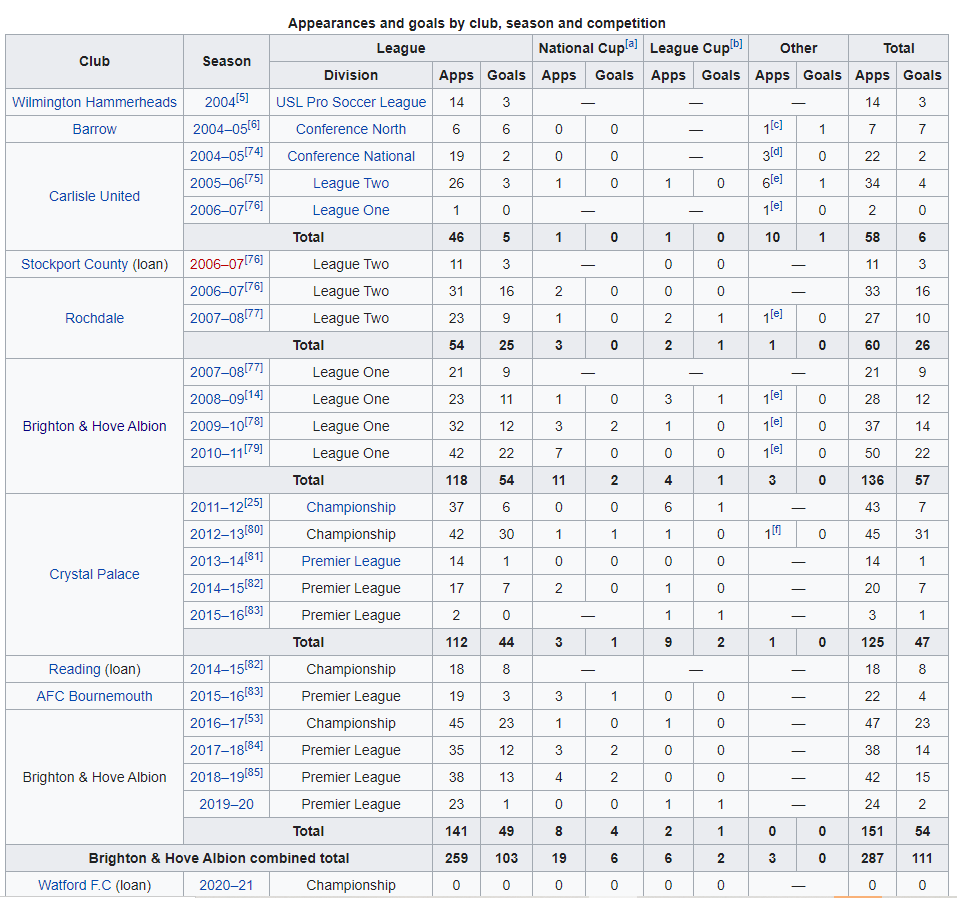Click the Premier League link for 2013–14
The width and height of the screenshot is (957, 898).
(350, 561)
